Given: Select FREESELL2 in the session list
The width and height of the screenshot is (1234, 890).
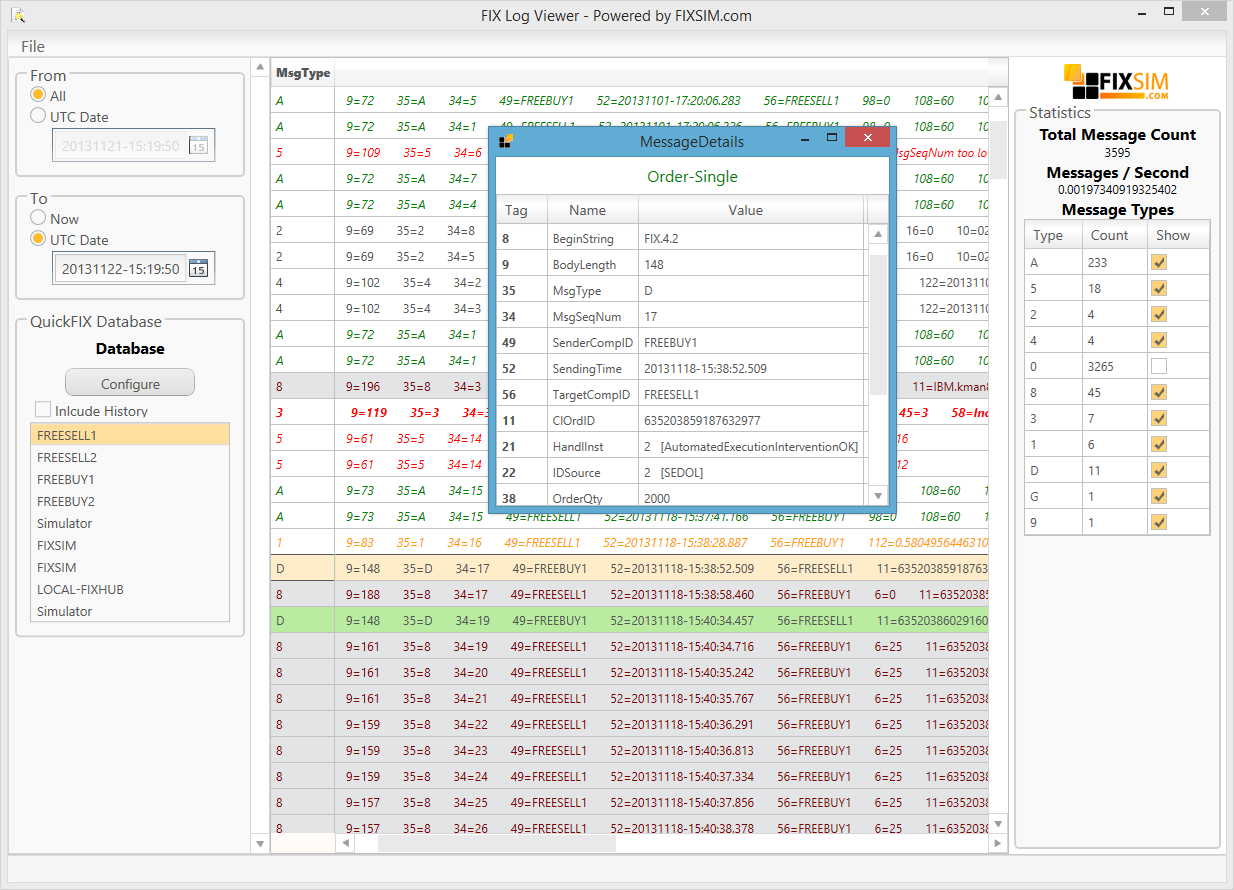Looking at the screenshot, I should tap(130, 457).
